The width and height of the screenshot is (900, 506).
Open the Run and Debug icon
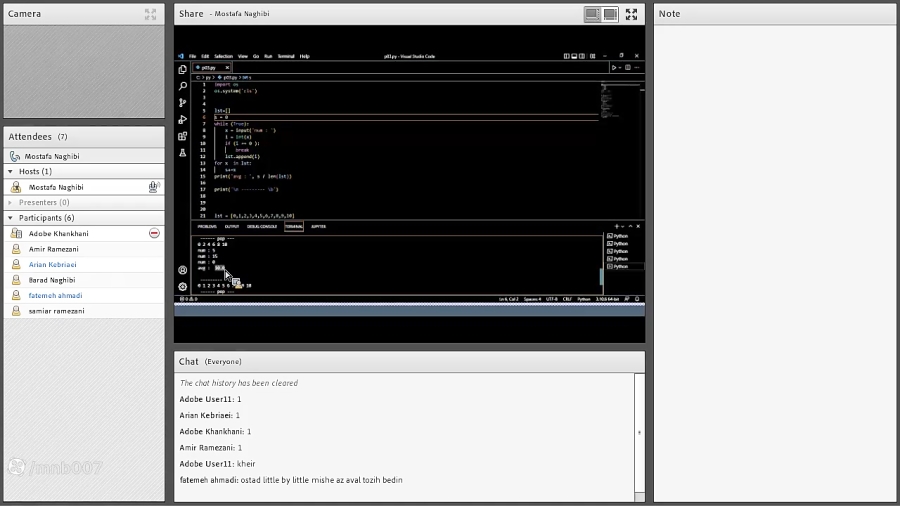pyautogui.click(x=182, y=119)
